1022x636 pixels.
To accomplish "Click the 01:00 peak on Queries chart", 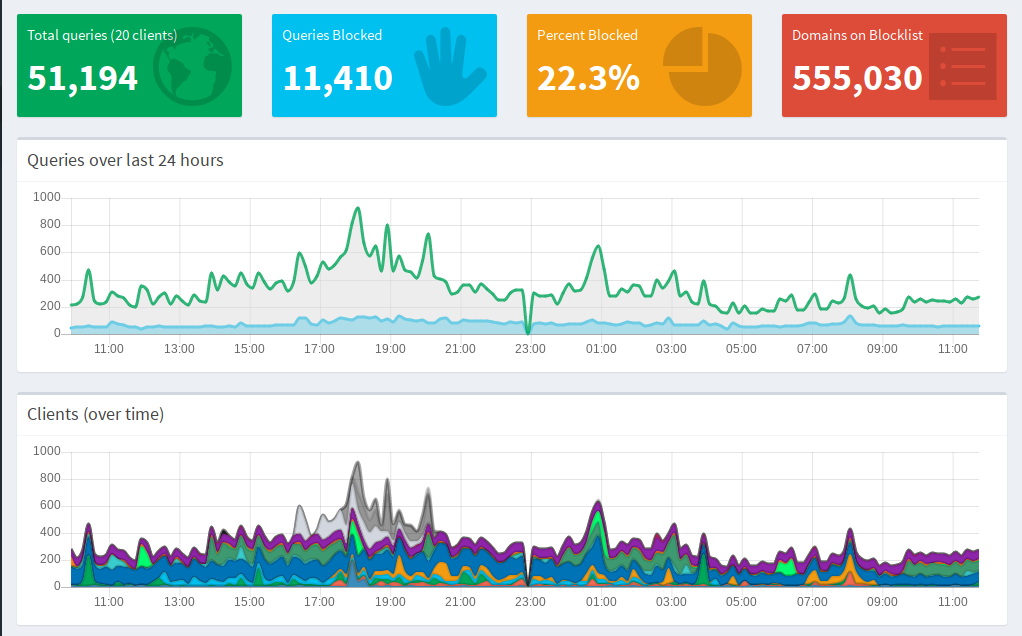I will pos(598,247).
